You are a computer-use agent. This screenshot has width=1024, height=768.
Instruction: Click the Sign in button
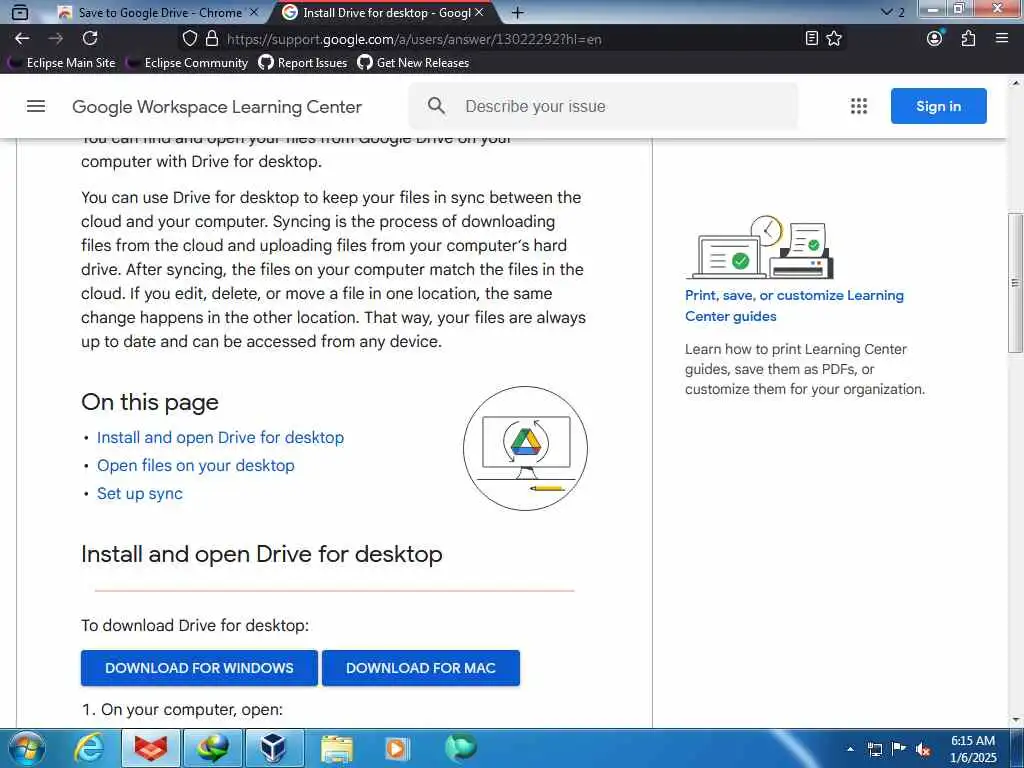(x=938, y=106)
